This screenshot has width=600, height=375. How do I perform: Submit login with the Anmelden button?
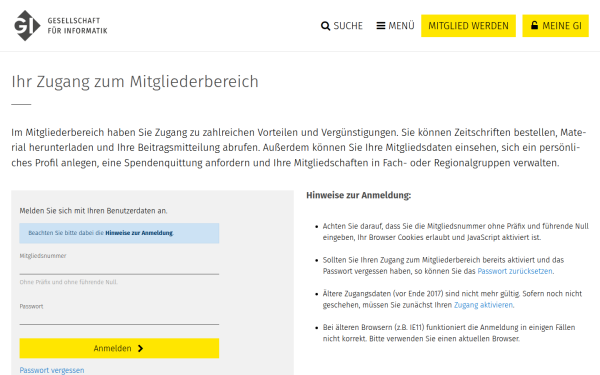point(119,348)
